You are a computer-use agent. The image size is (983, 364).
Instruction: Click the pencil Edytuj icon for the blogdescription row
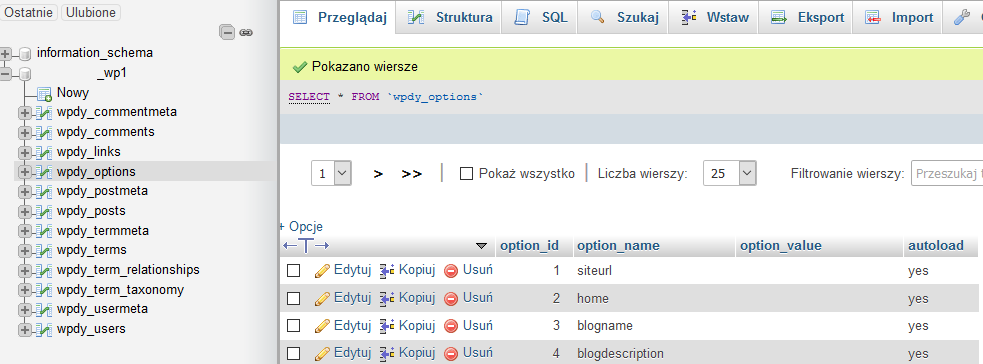pyautogui.click(x=322, y=353)
